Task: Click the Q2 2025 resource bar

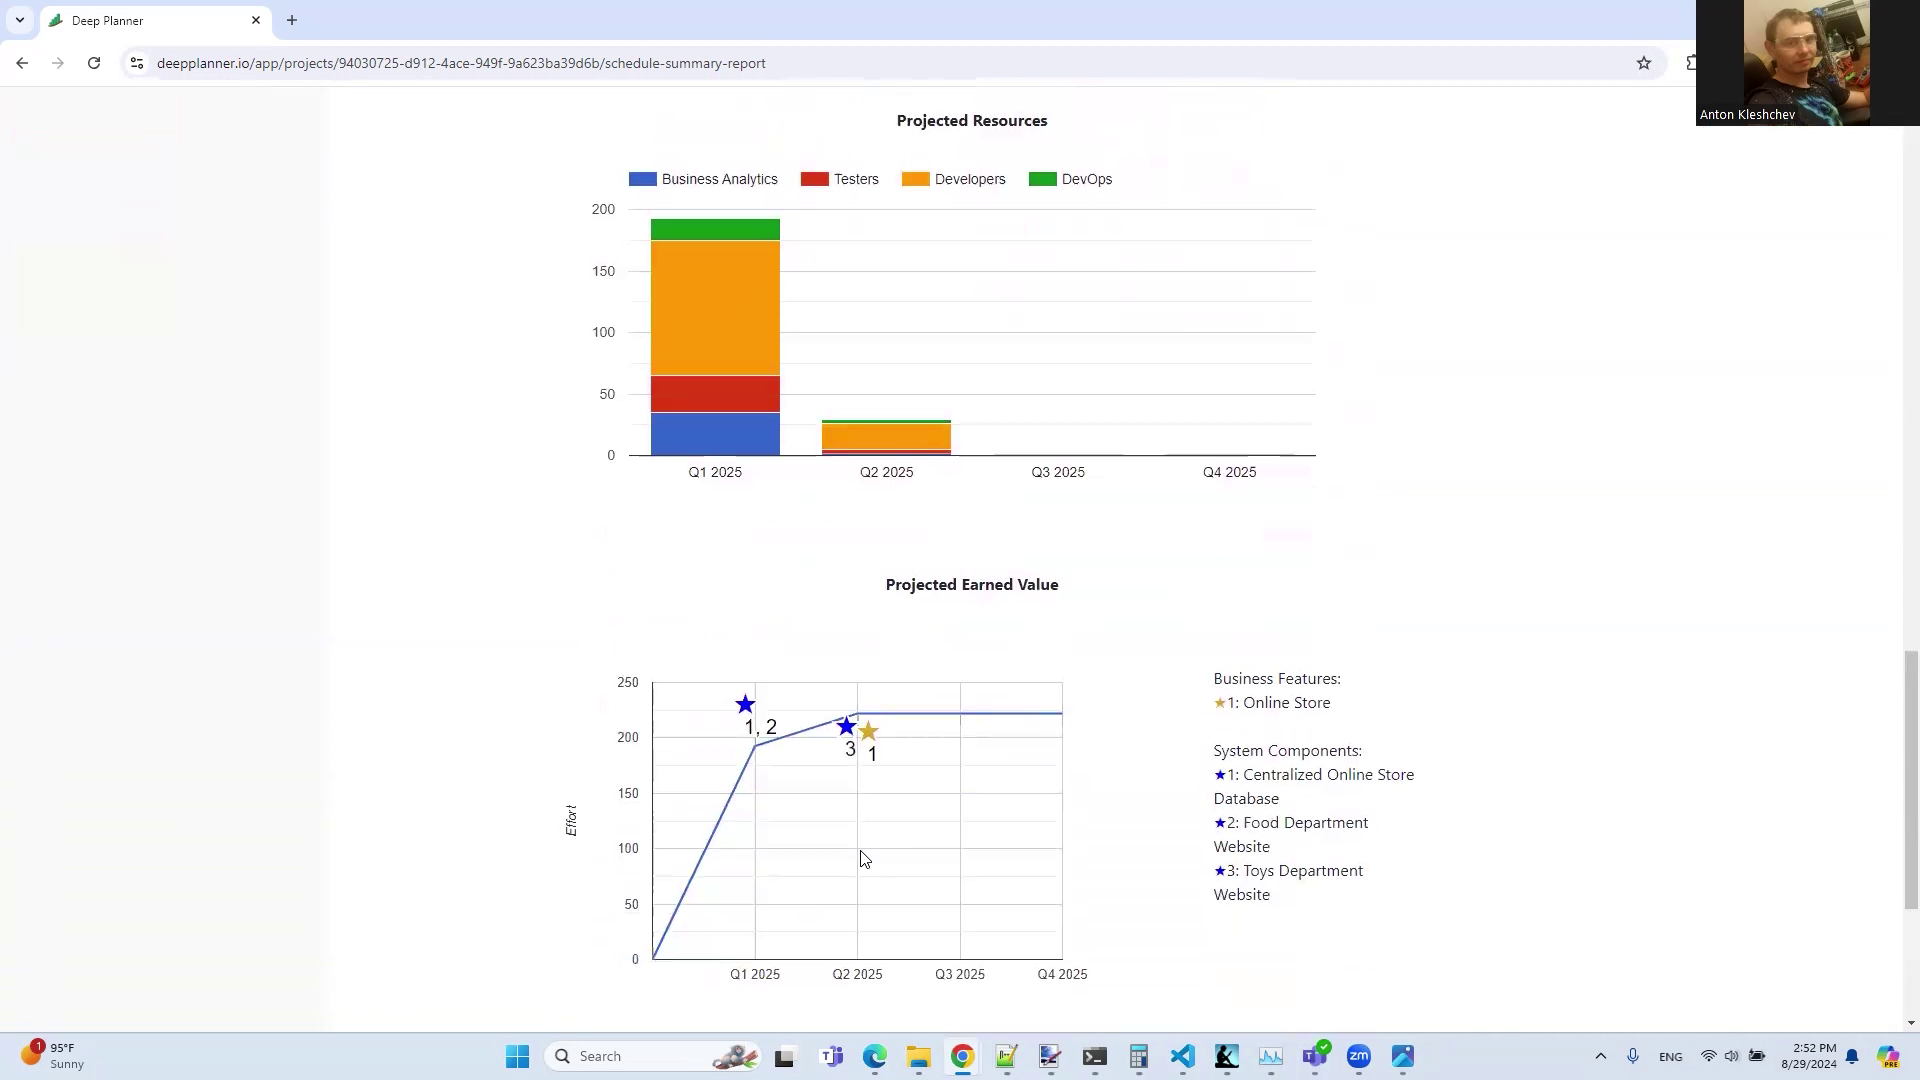Action: 886,438
